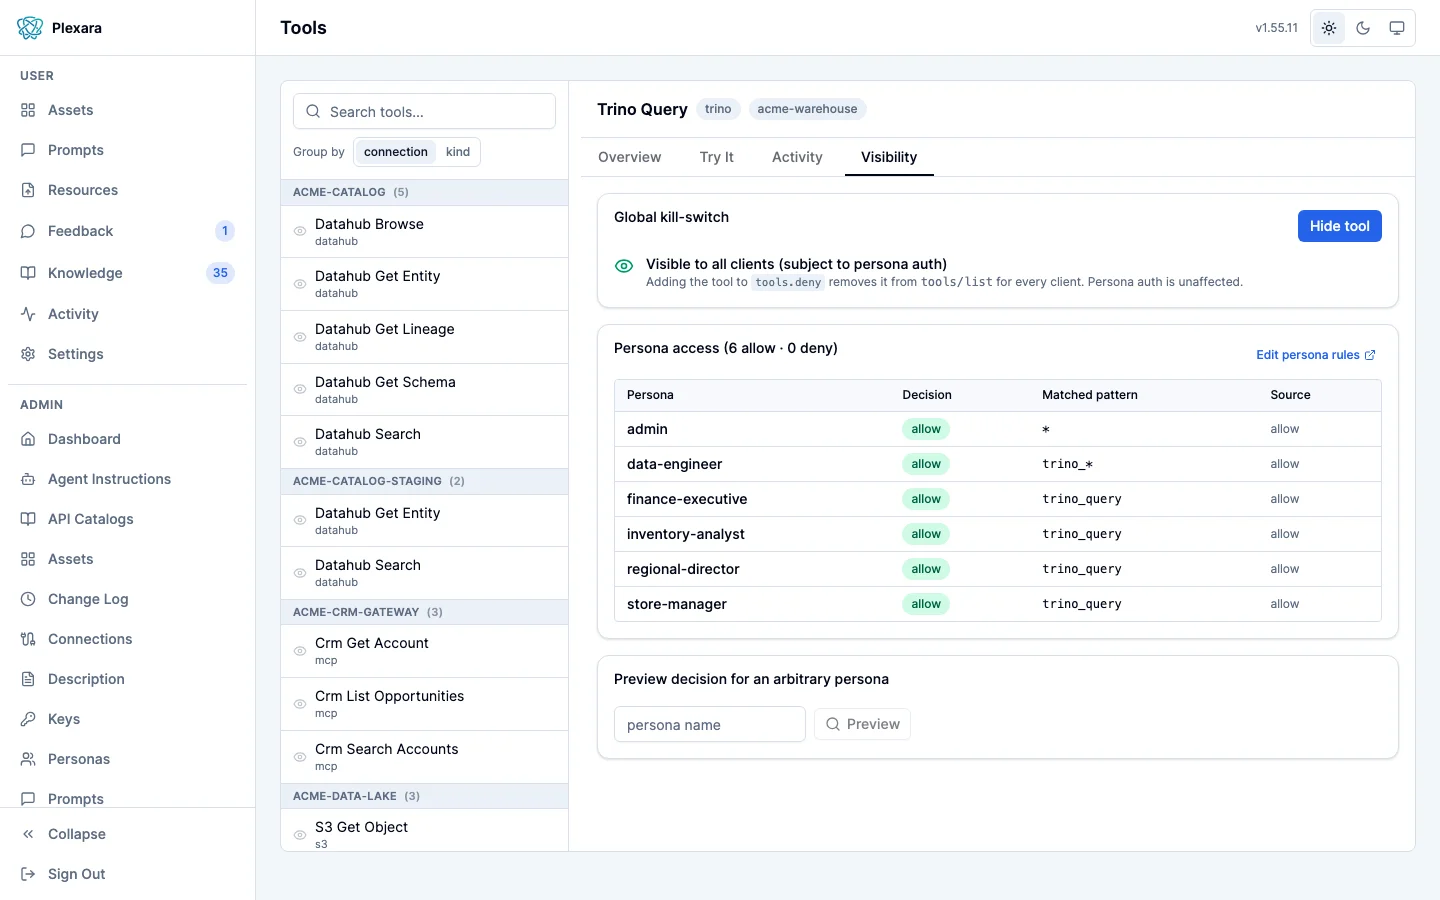1440x900 pixels.
Task: Toggle eye icon for Datahub Browse
Action: [x=300, y=231]
